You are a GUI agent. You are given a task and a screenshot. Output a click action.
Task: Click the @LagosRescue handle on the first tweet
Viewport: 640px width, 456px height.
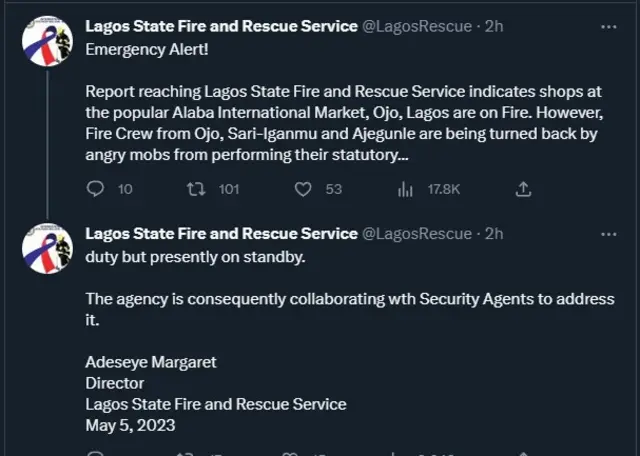click(x=416, y=26)
